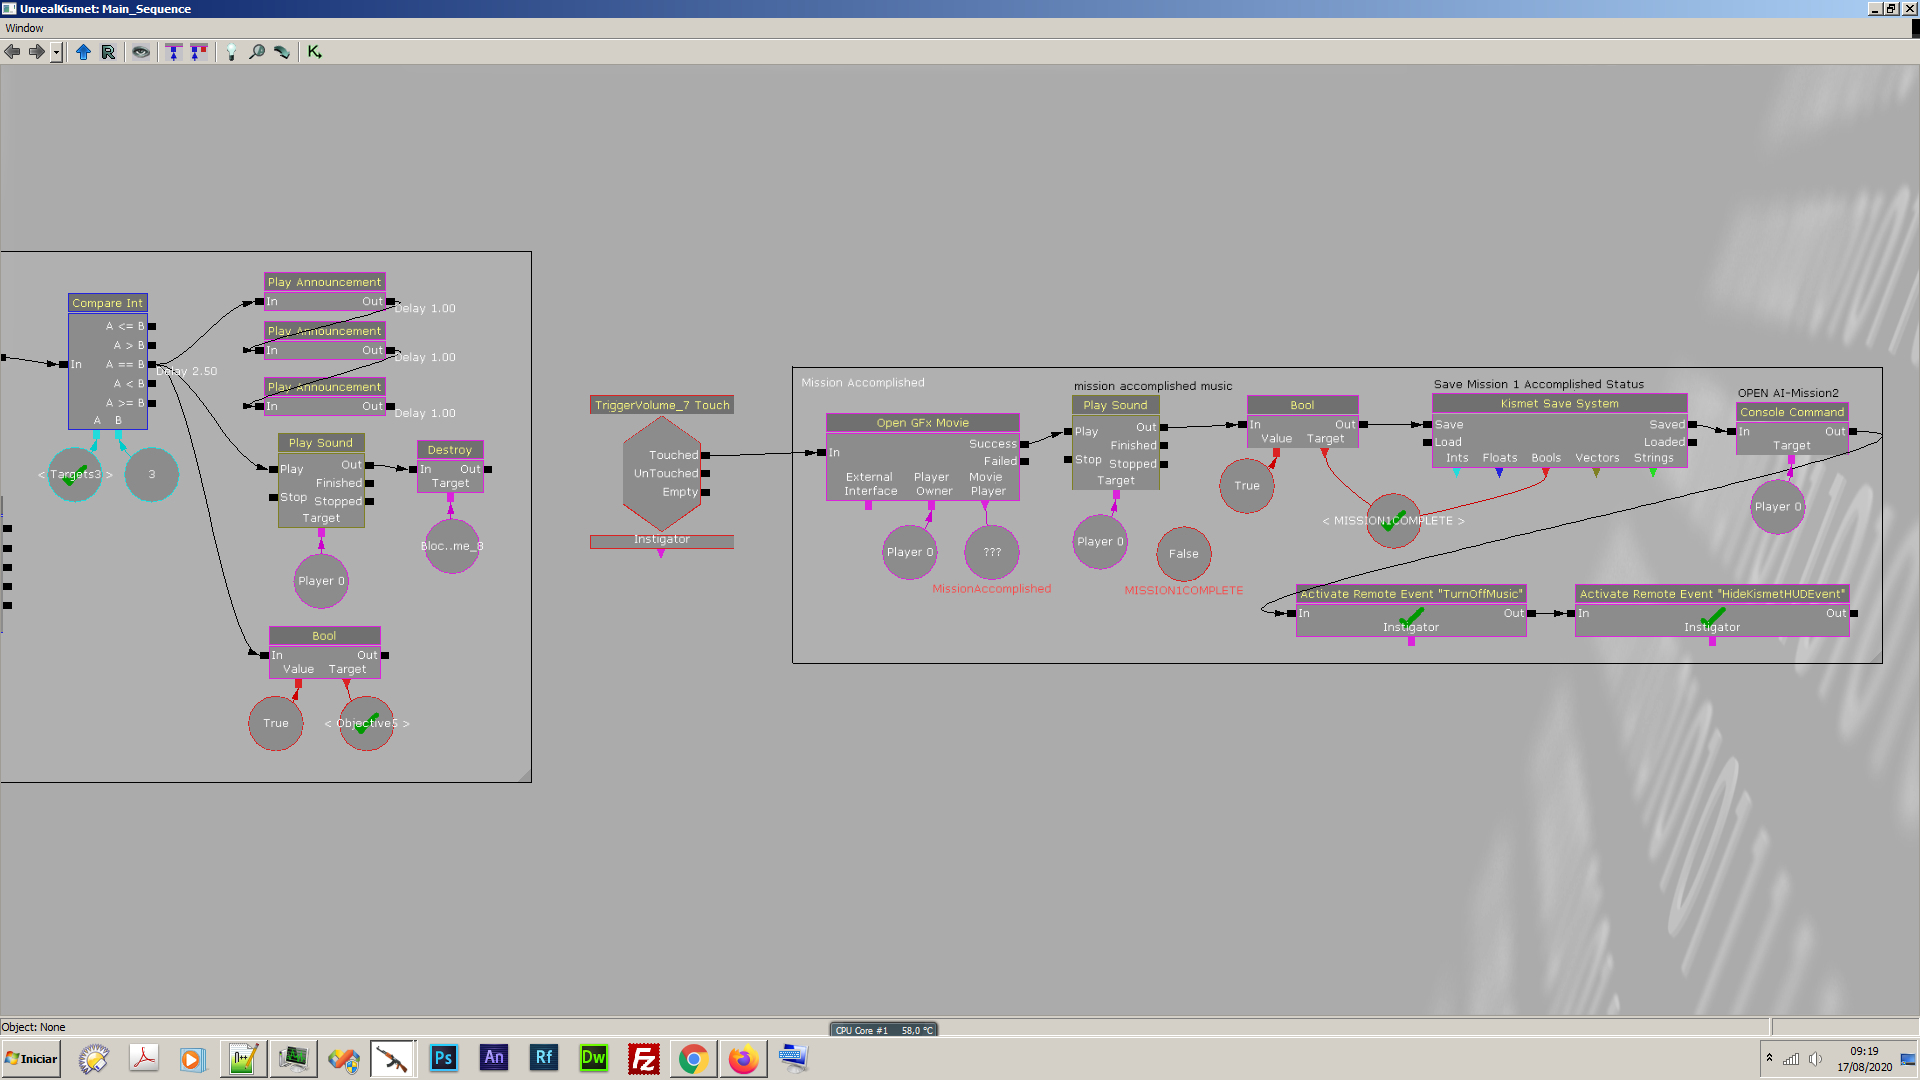Open the navigation history dropdown arrow
This screenshot has height=1080, width=1920.
coord(56,52)
